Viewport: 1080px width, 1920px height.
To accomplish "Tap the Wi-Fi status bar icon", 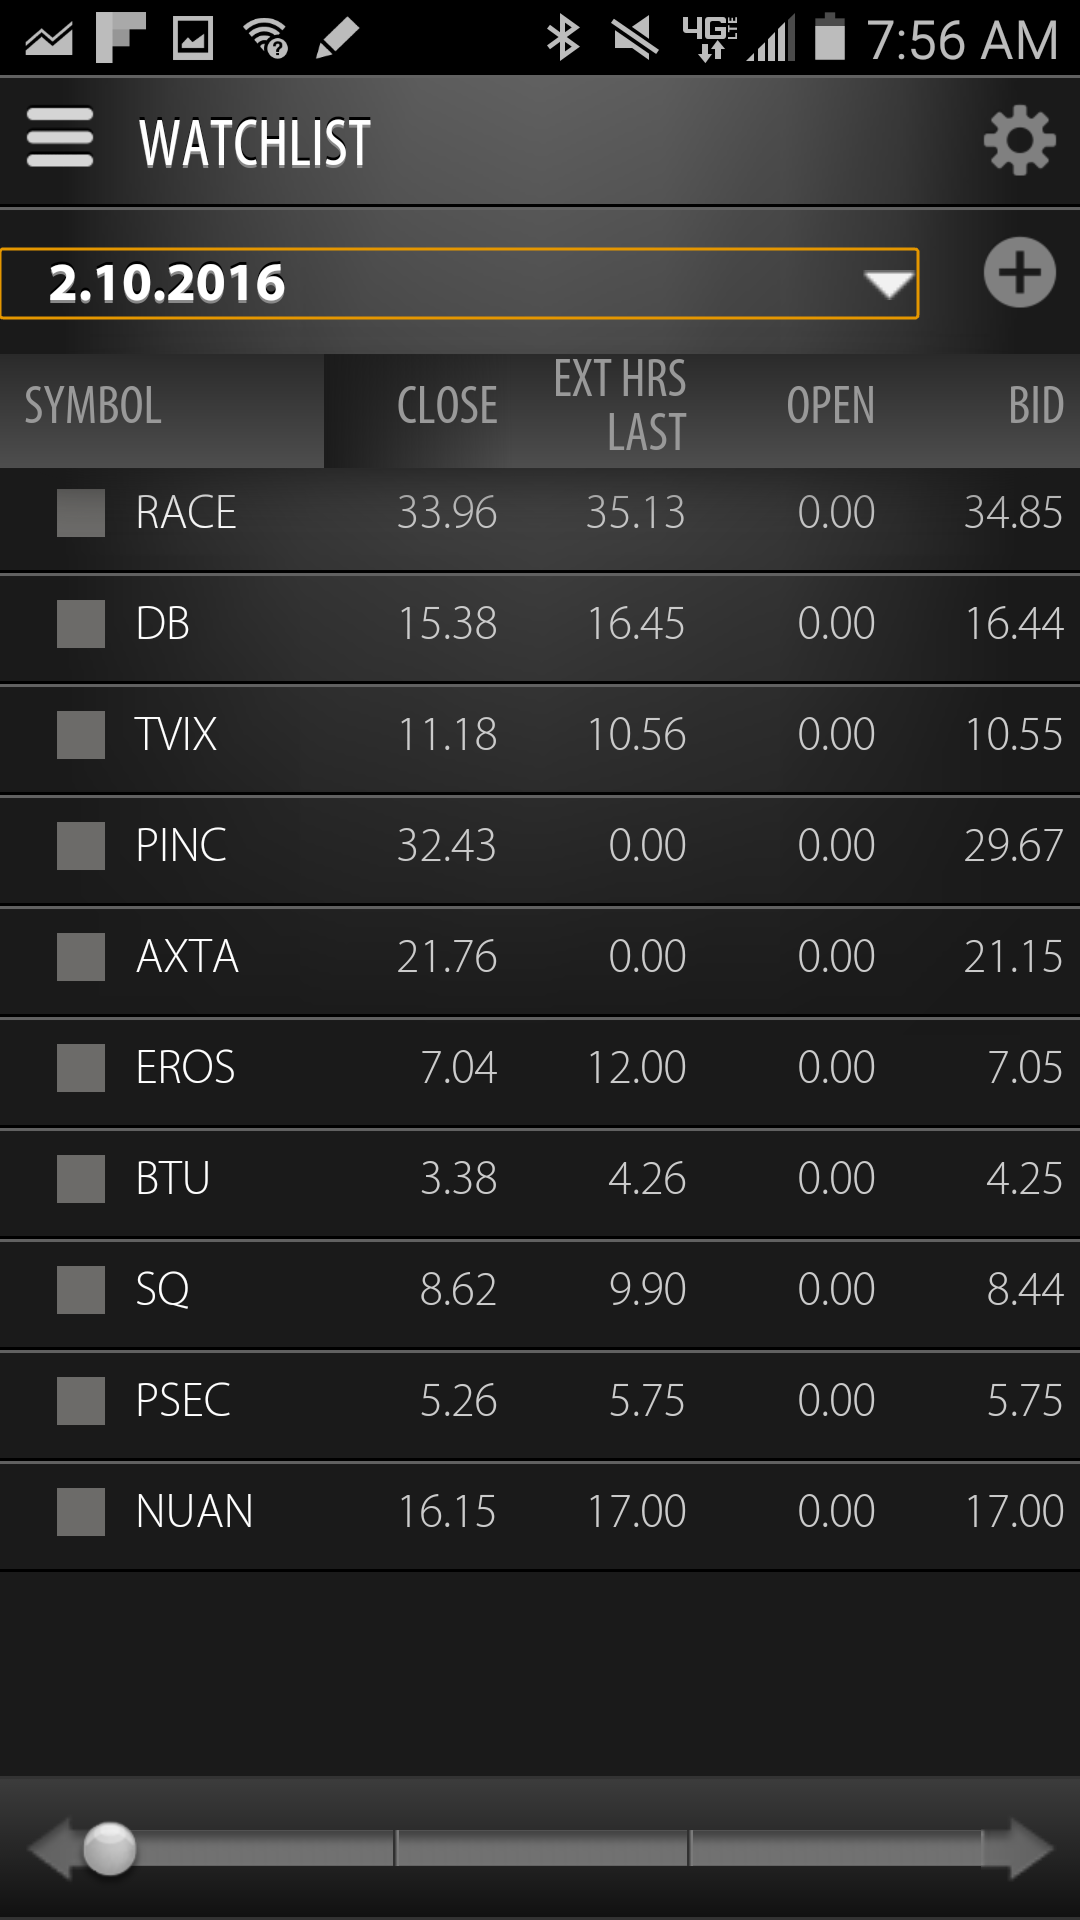I will coord(265,38).
